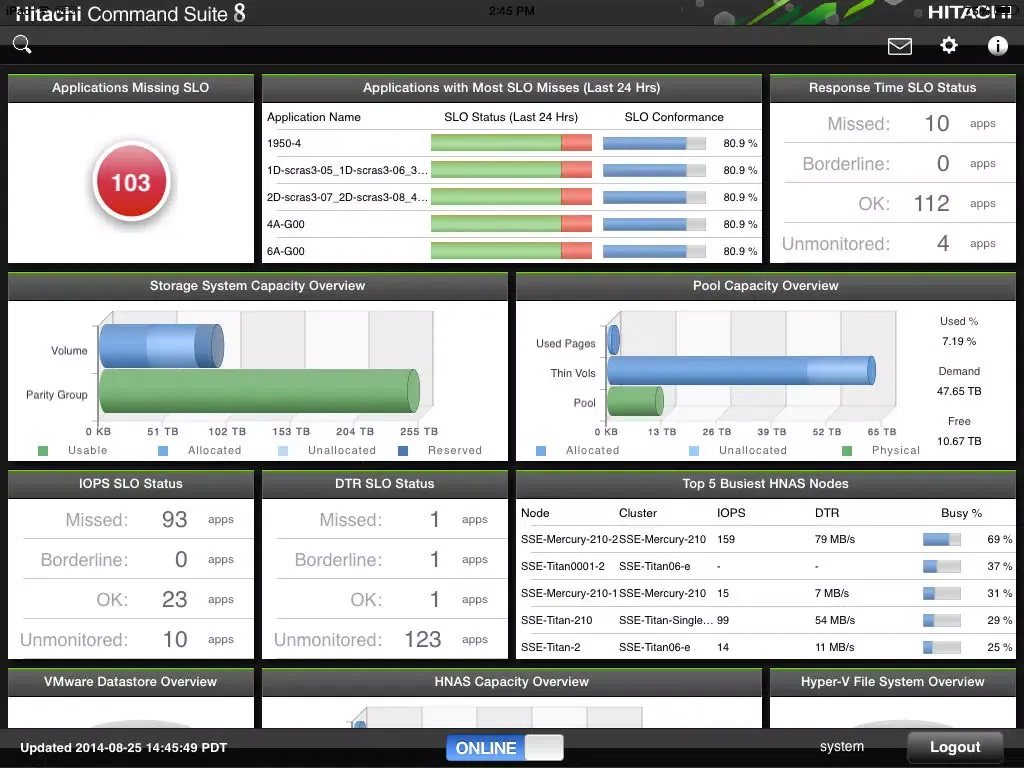Open settings gear icon
Viewport: 1024px width, 768px height.
(x=948, y=45)
